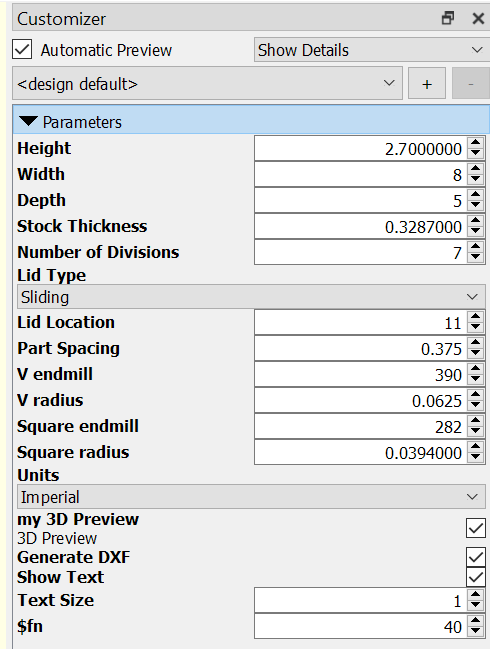490x649 pixels.
Task: Uncheck the my 3D Preview checkbox
Action: (476, 528)
